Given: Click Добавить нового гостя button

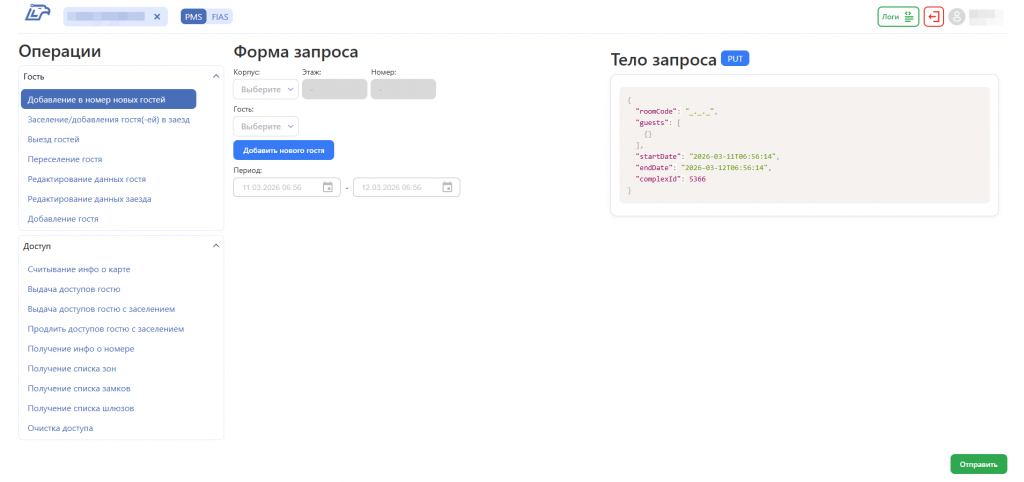Looking at the screenshot, I should click(283, 150).
